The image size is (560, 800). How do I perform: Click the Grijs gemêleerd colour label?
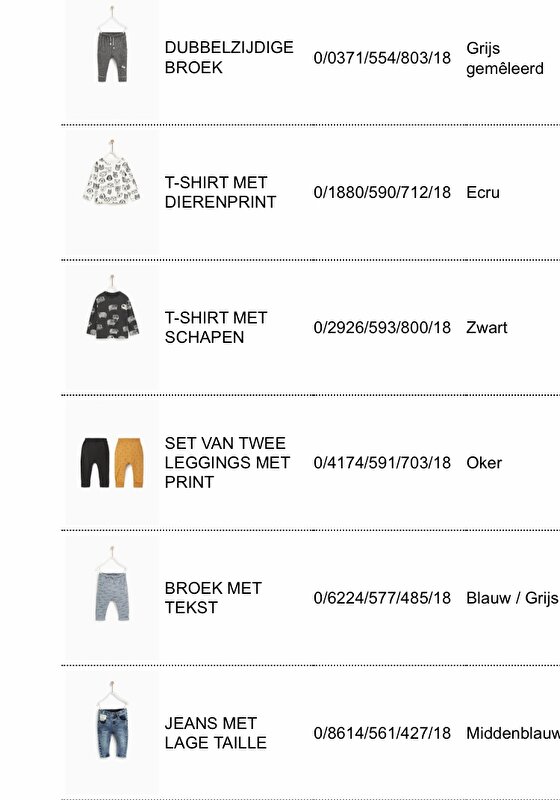504,58
